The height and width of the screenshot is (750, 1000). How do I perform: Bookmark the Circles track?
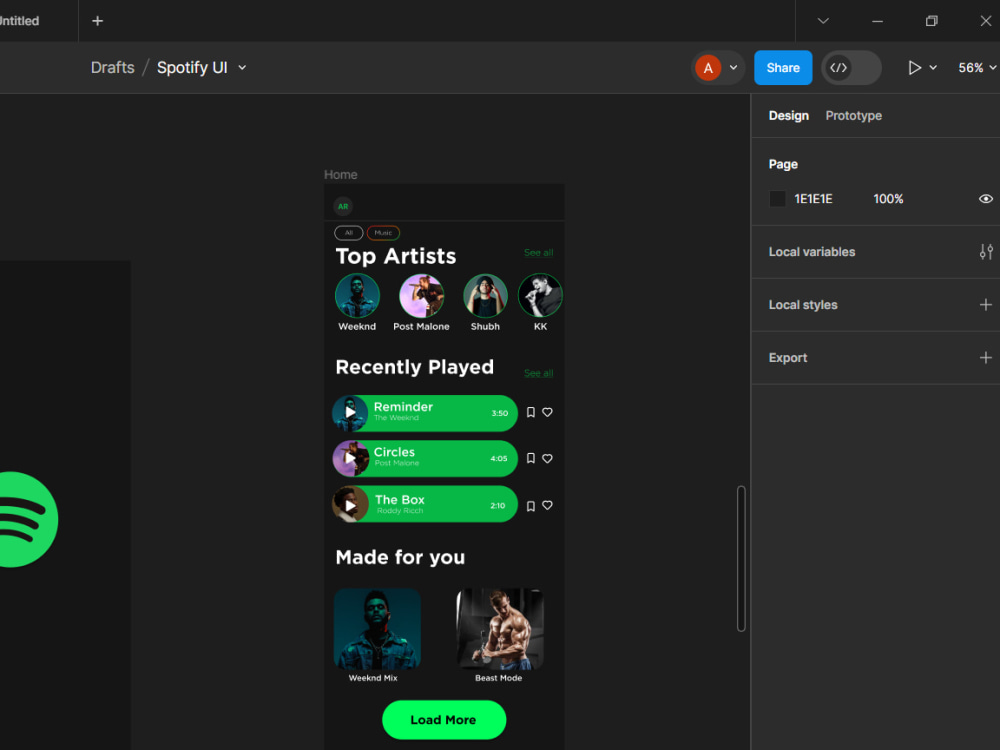tap(531, 459)
